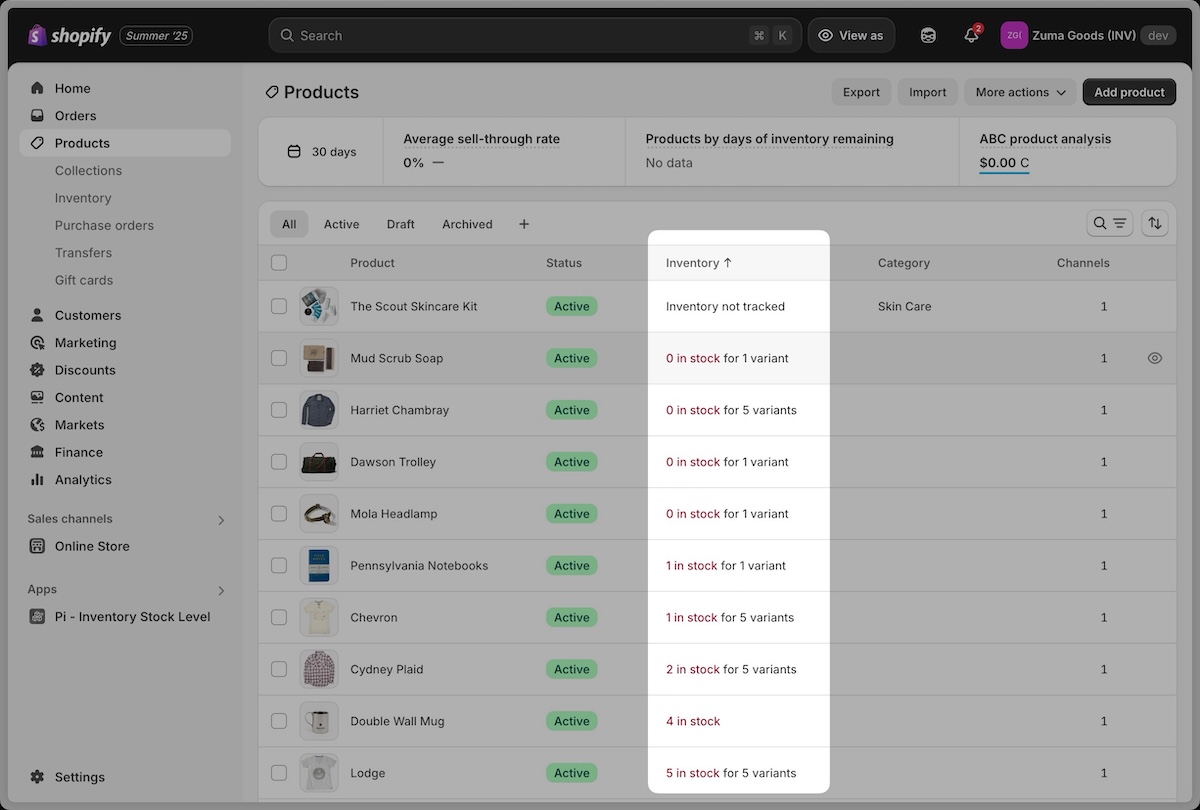1200x810 pixels.
Task: Select Double Wall Mug checkbox
Action: 279,721
